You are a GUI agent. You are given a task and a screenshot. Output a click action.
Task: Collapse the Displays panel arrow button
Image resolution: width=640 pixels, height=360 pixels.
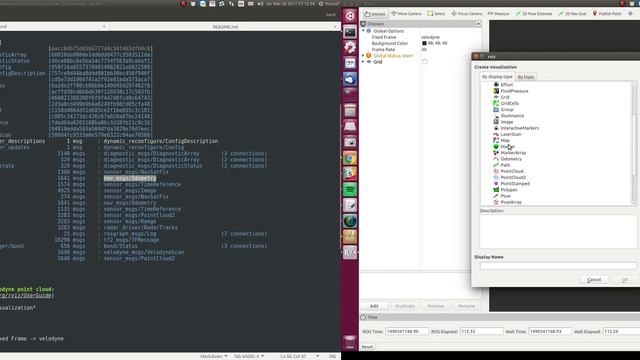(478, 24)
